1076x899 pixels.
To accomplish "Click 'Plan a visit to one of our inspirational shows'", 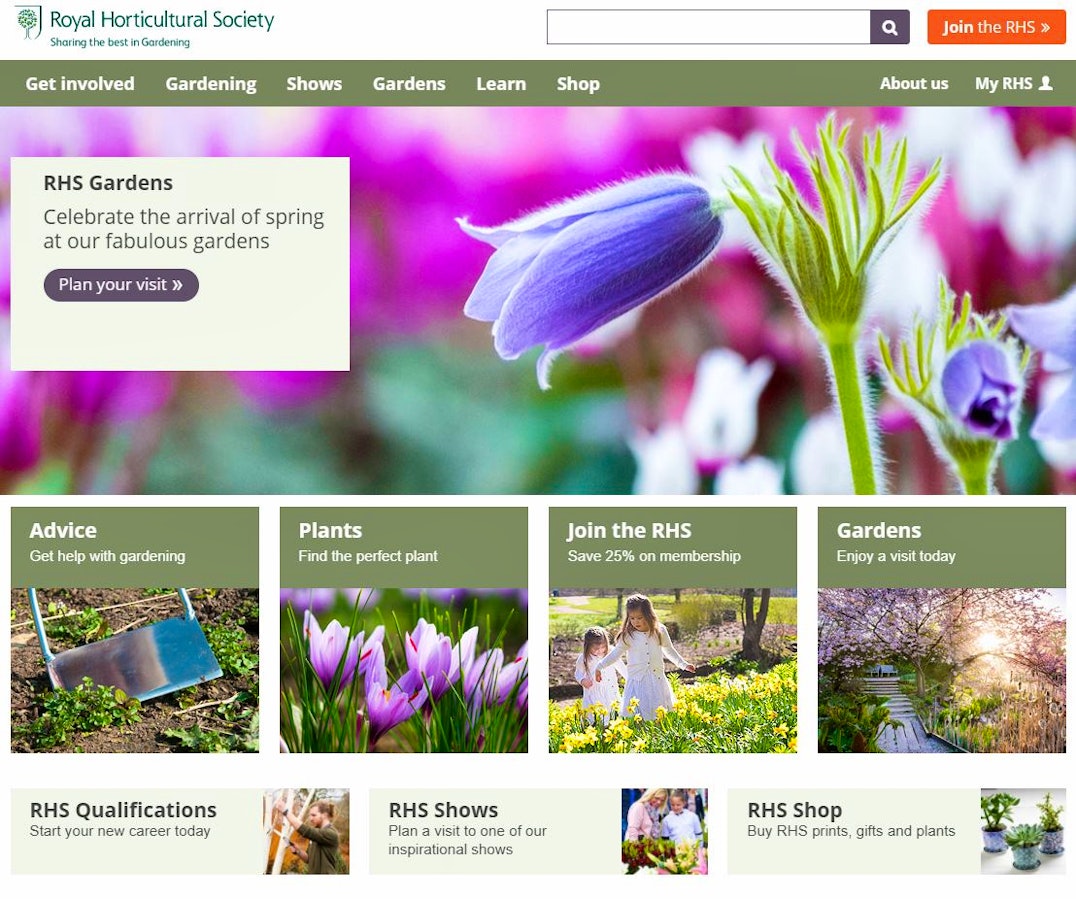I will click(x=467, y=840).
